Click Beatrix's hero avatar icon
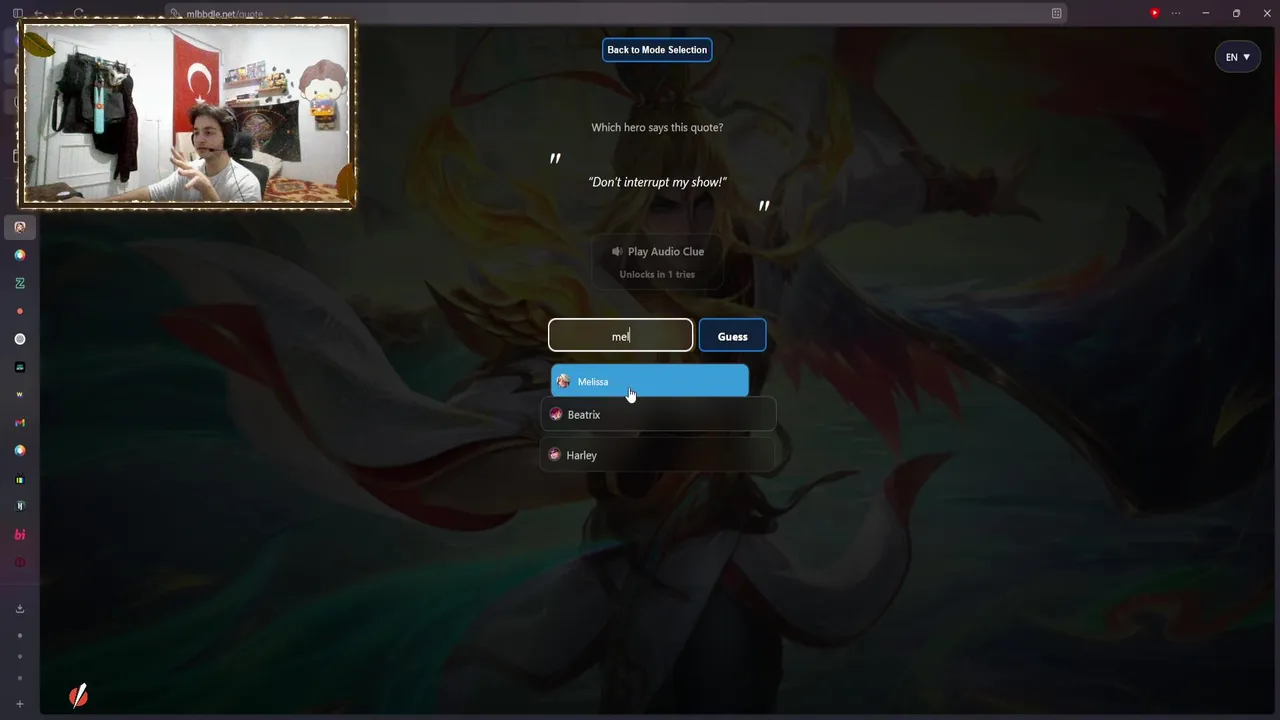This screenshot has width=1280, height=720. click(x=556, y=414)
